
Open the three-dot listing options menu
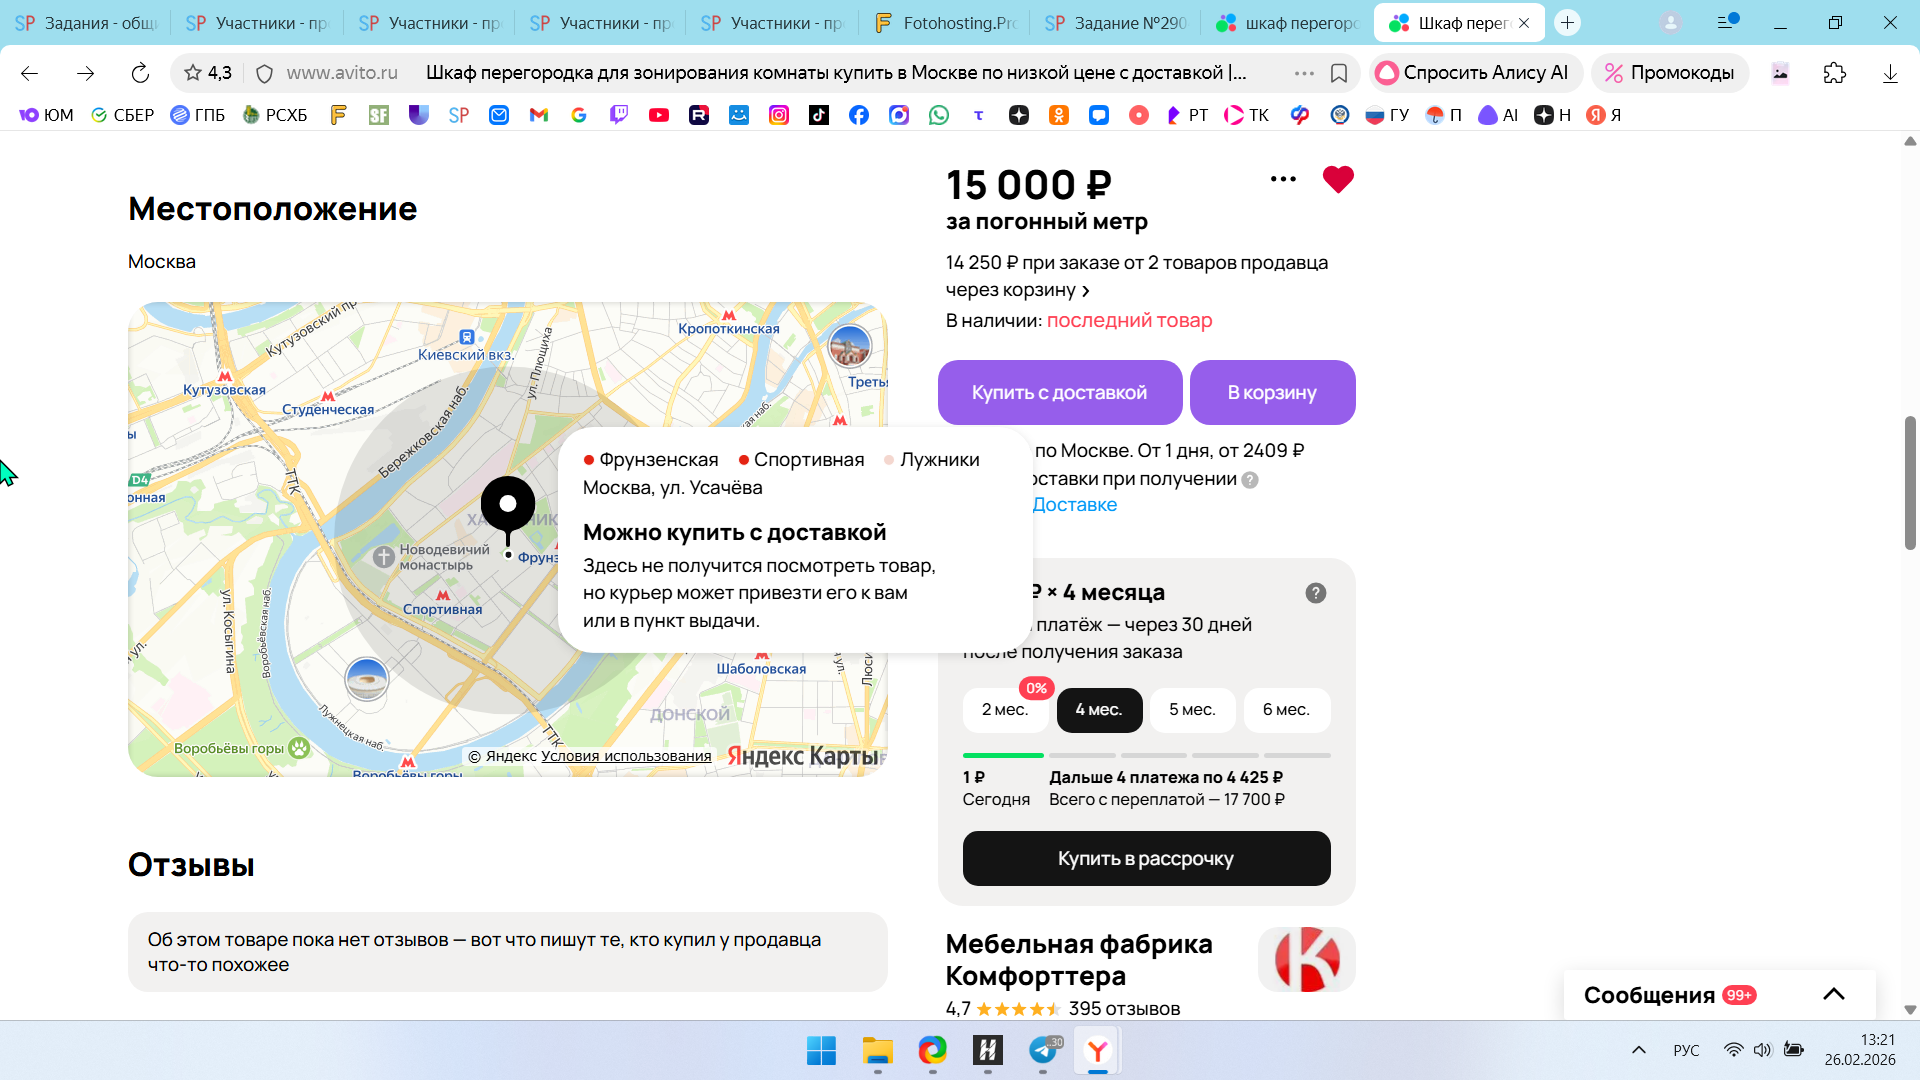pos(1283,180)
